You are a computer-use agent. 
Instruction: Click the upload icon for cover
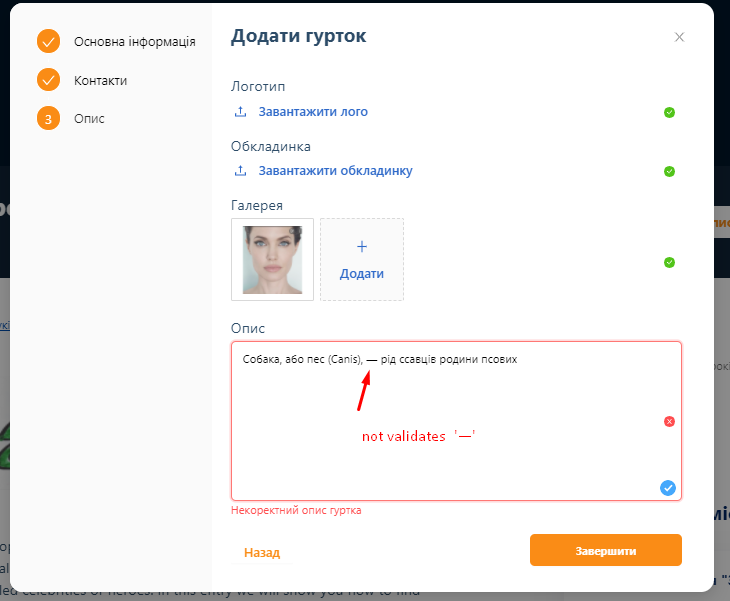tap(240, 171)
